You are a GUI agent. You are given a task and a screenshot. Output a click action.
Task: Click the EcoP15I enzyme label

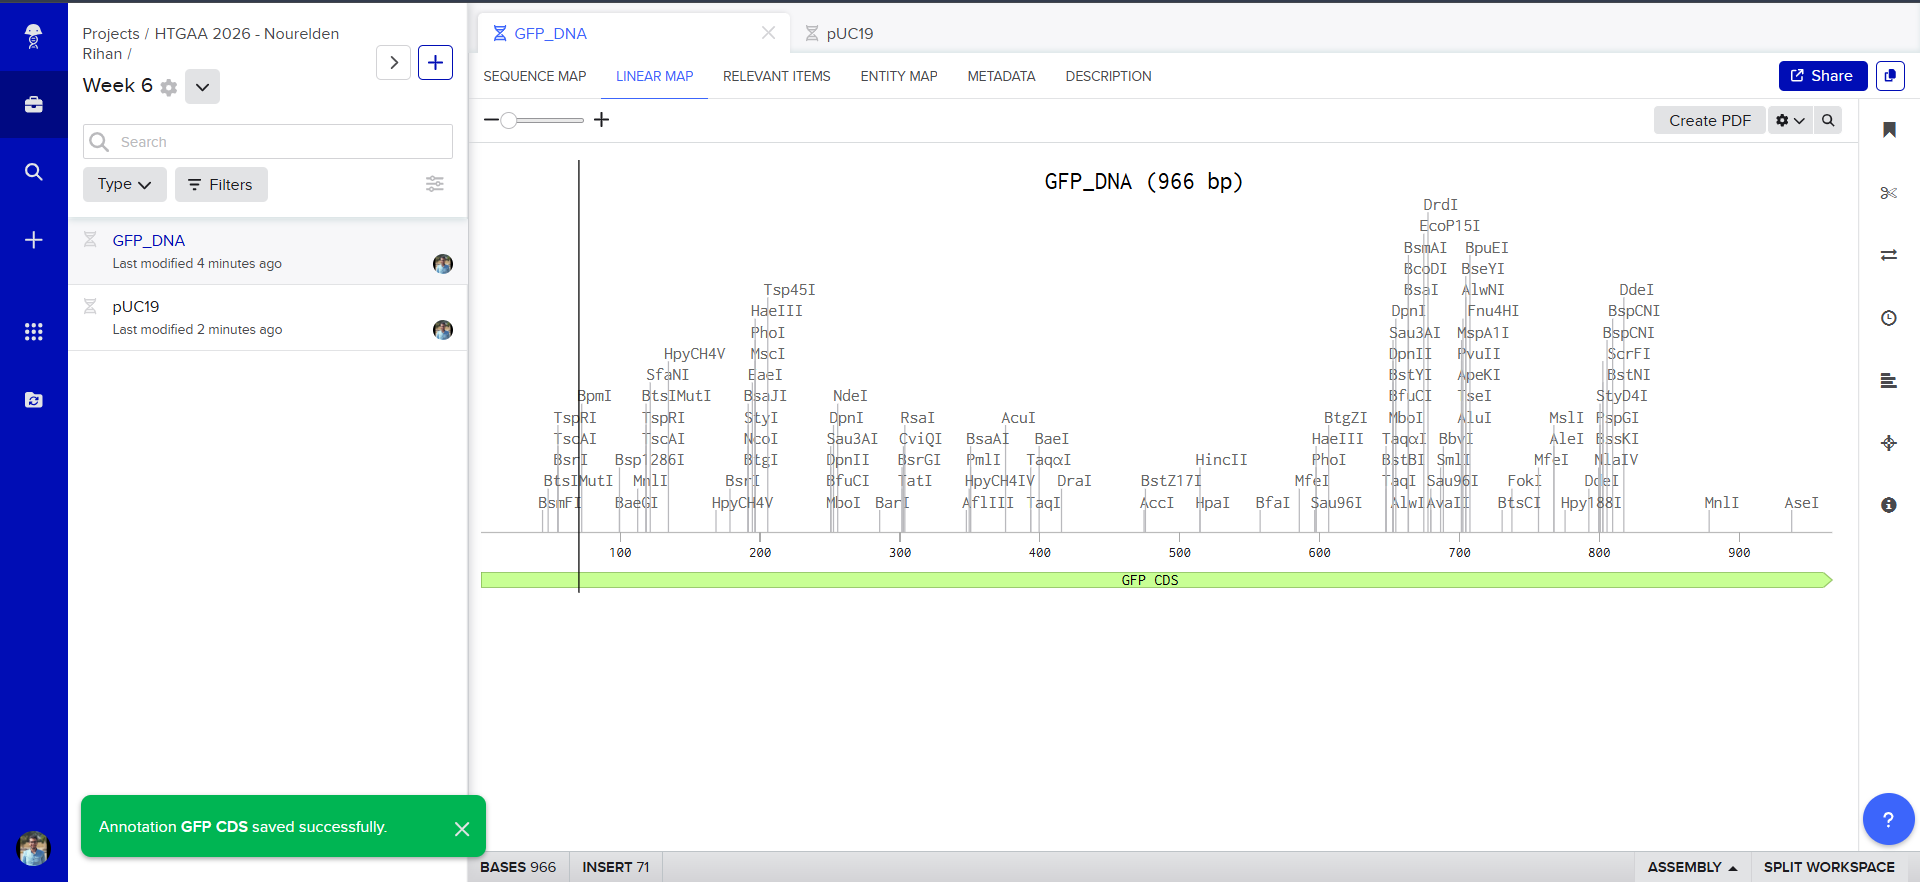pos(1449,226)
